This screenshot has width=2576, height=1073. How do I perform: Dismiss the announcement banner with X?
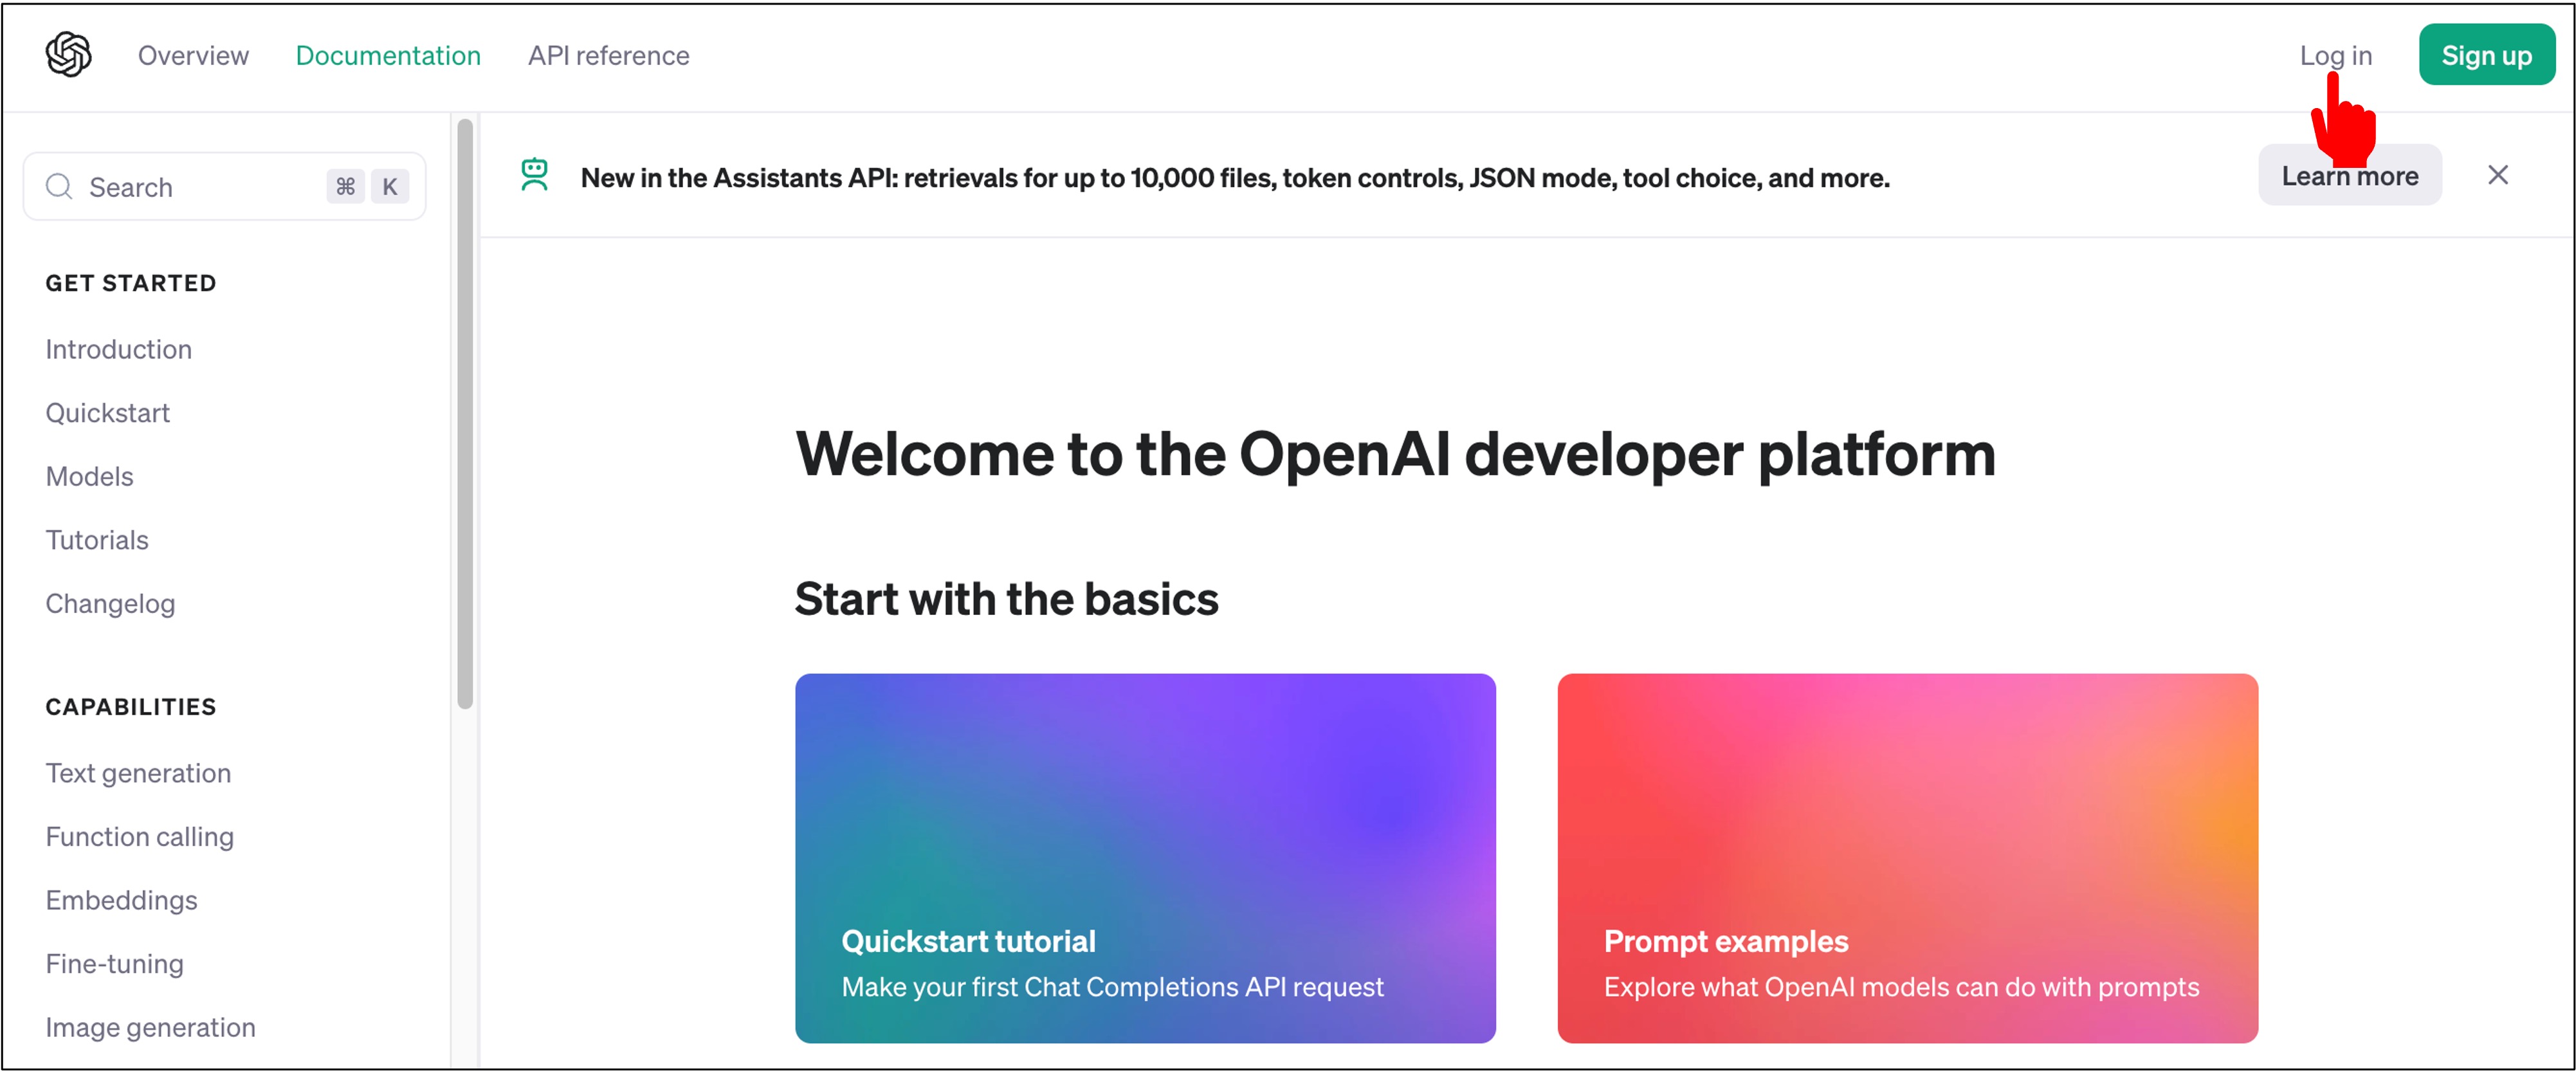click(2497, 175)
